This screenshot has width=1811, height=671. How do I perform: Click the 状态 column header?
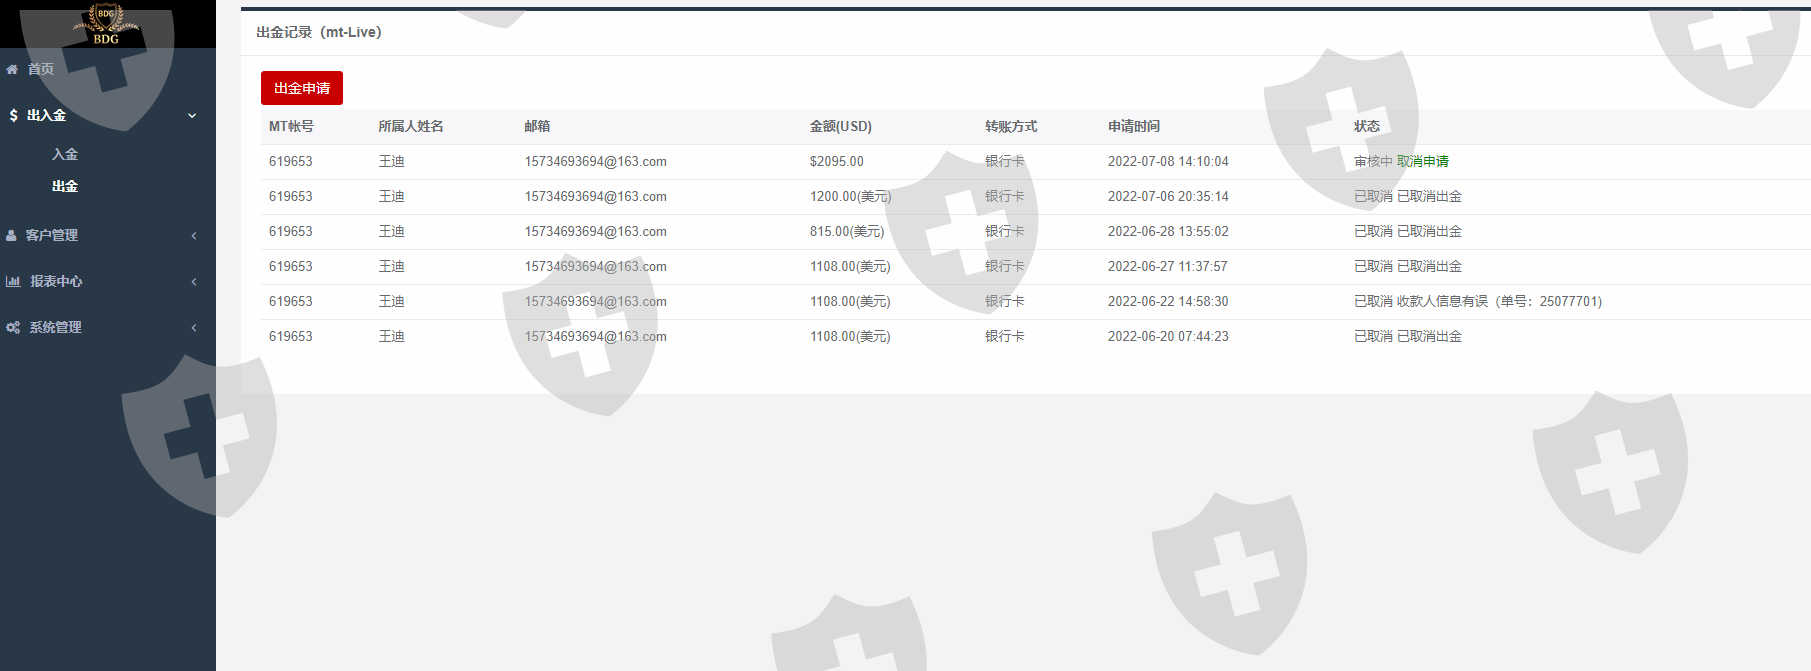tap(1367, 126)
